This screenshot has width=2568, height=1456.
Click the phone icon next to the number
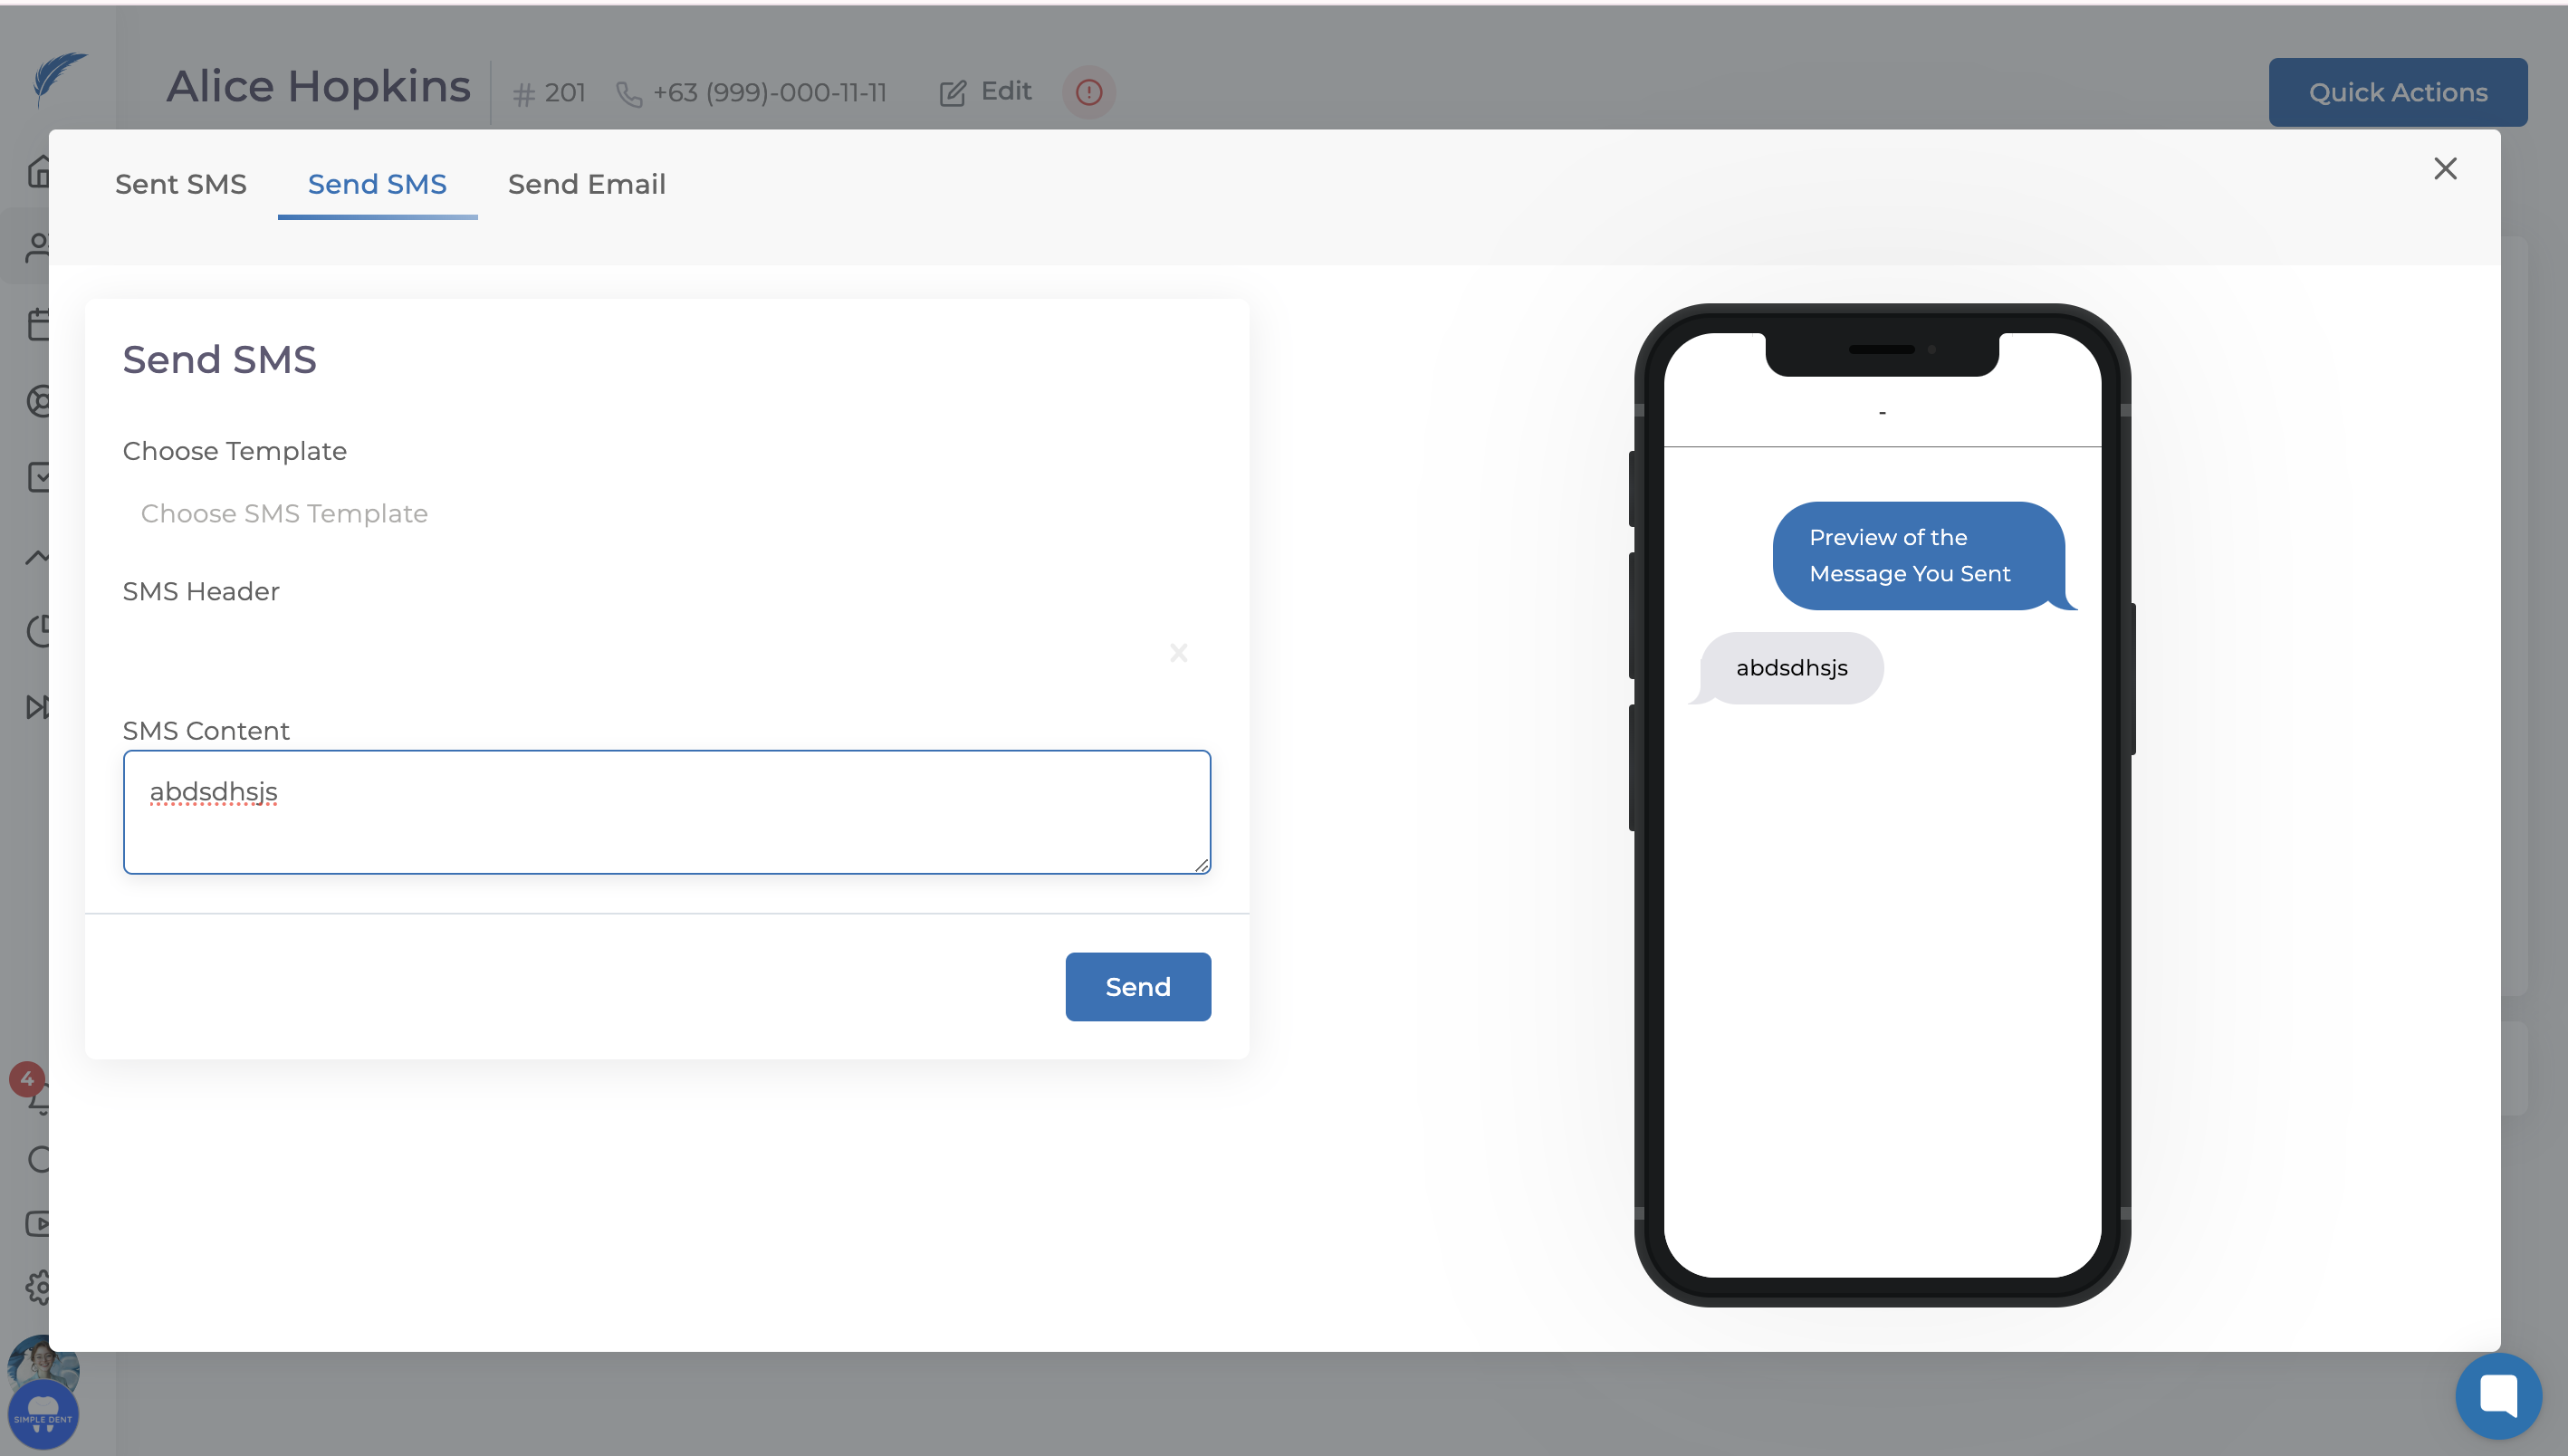(629, 94)
